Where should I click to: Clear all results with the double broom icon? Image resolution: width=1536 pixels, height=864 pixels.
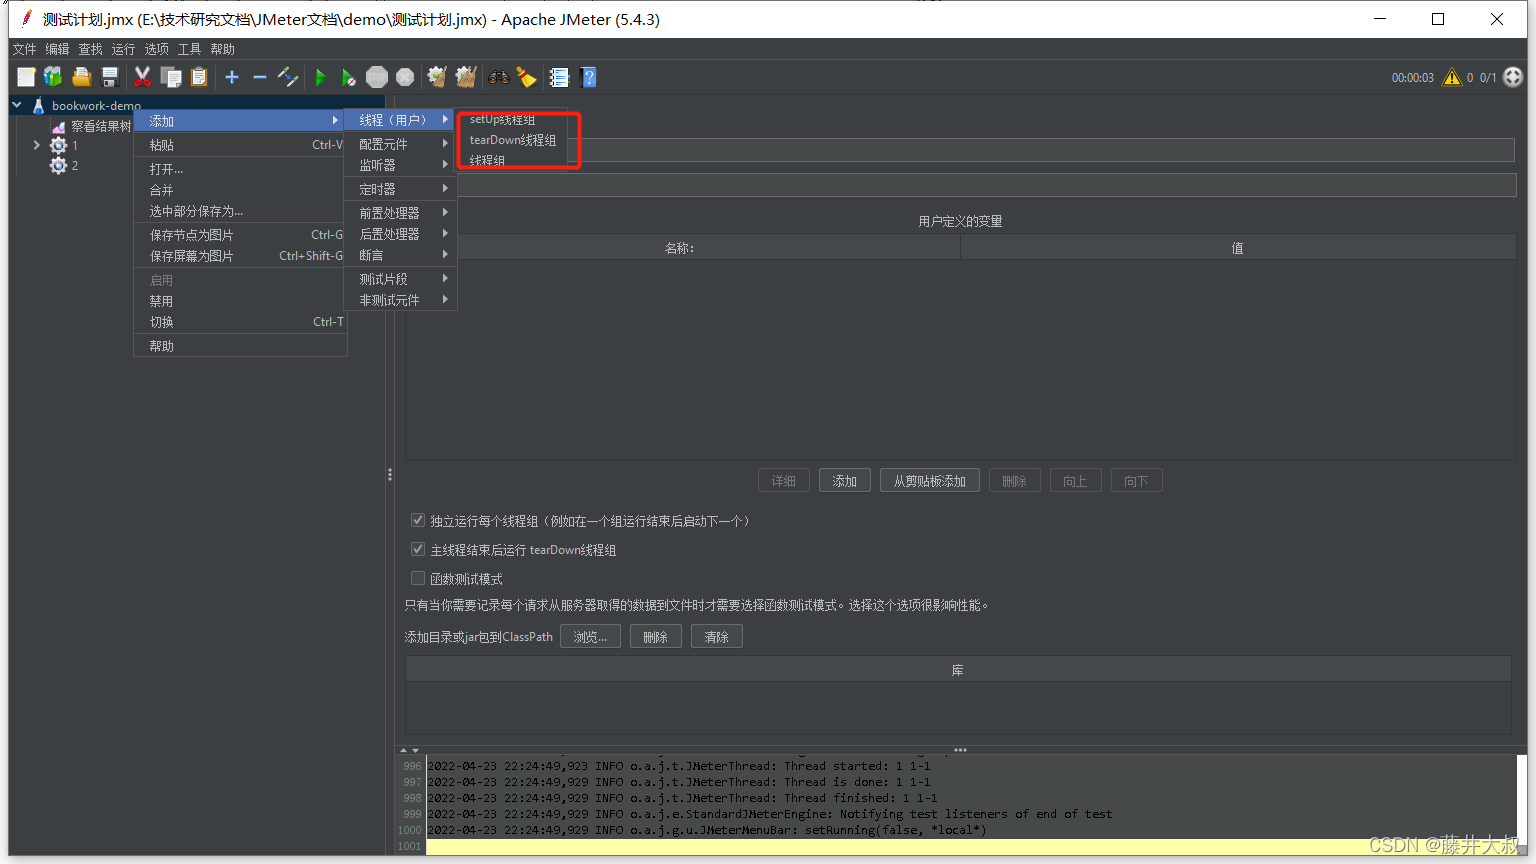tap(465, 77)
